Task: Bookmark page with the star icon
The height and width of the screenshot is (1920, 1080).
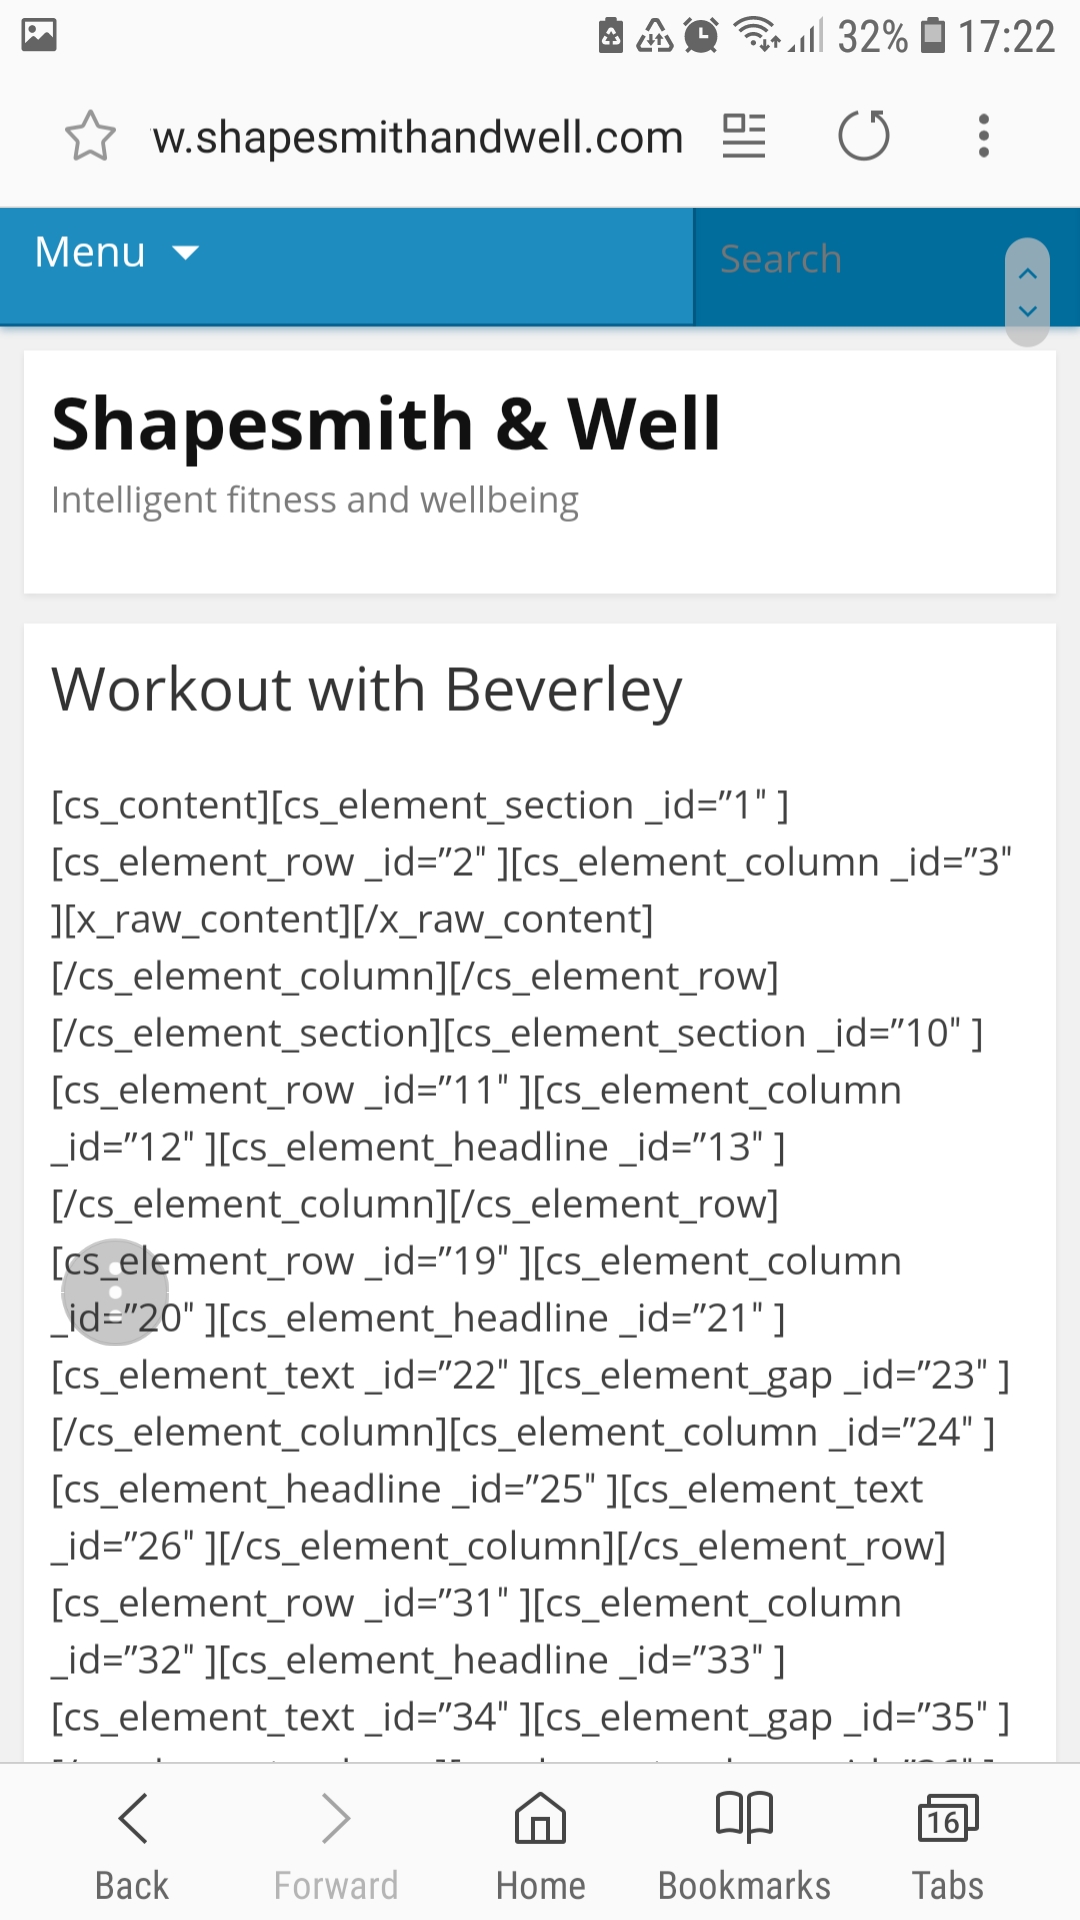Action: coord(90,135)
